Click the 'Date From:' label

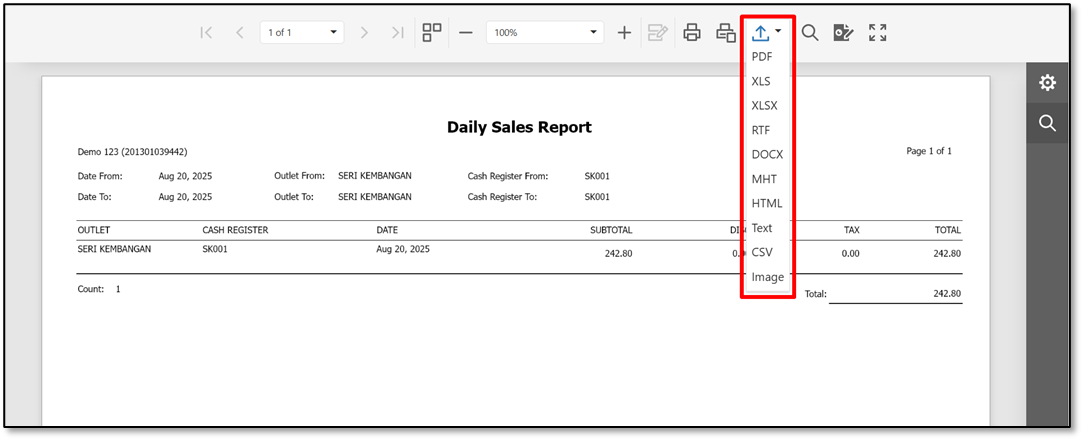click(100, 176)
